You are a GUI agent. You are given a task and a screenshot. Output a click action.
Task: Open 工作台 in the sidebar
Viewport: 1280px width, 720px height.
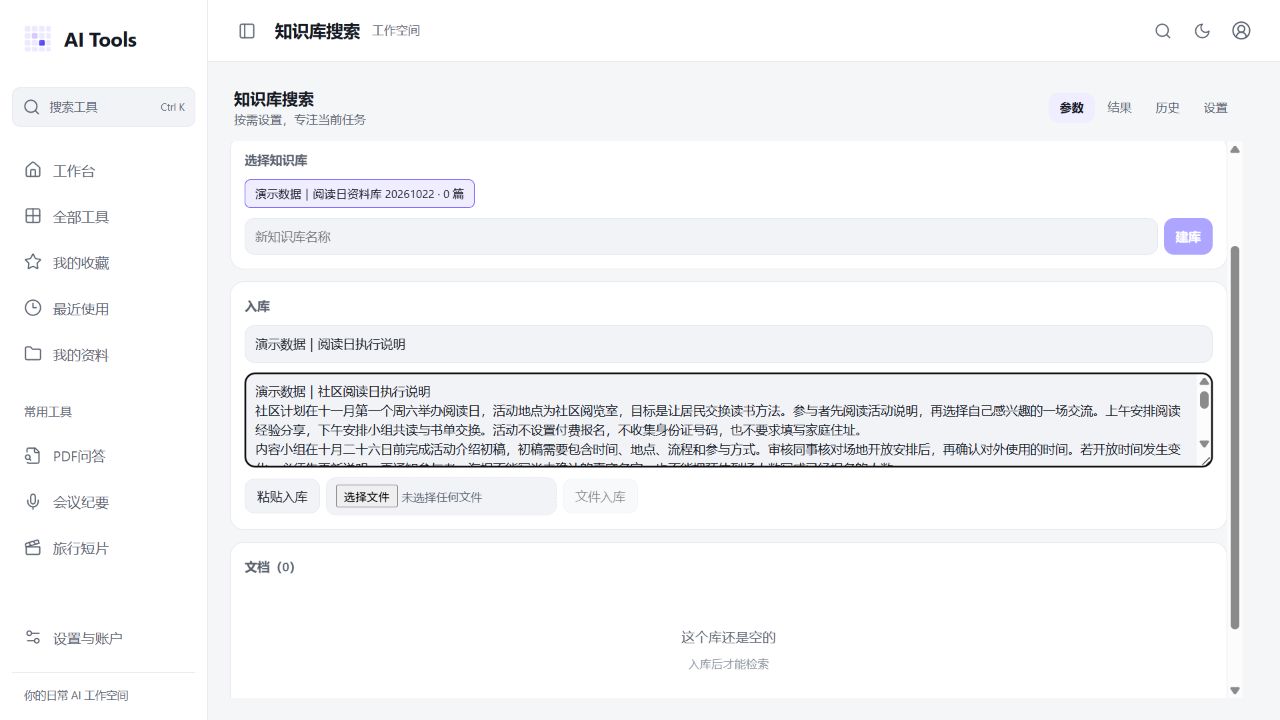pyautogui.click(x=104, y=170)
